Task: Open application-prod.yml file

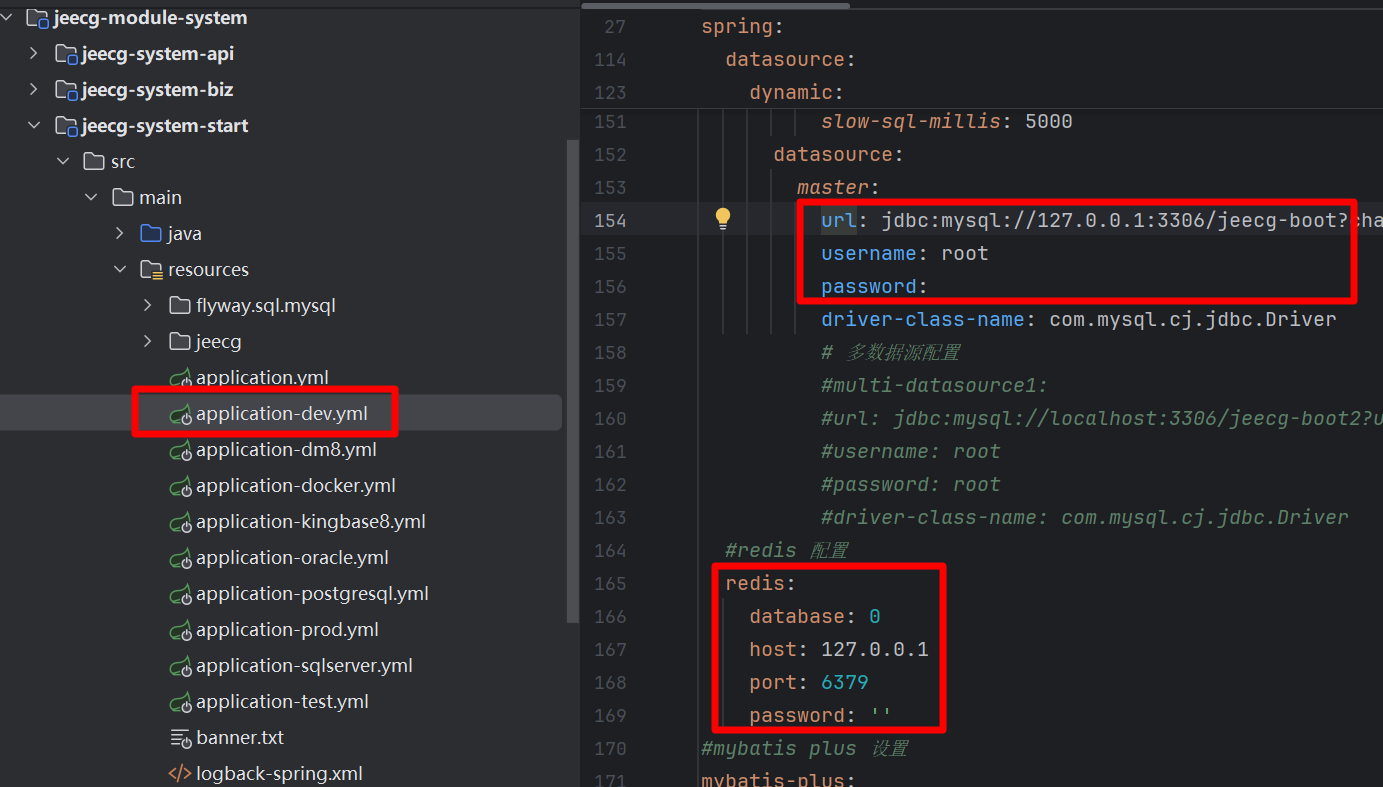Action: pos(287,630)
